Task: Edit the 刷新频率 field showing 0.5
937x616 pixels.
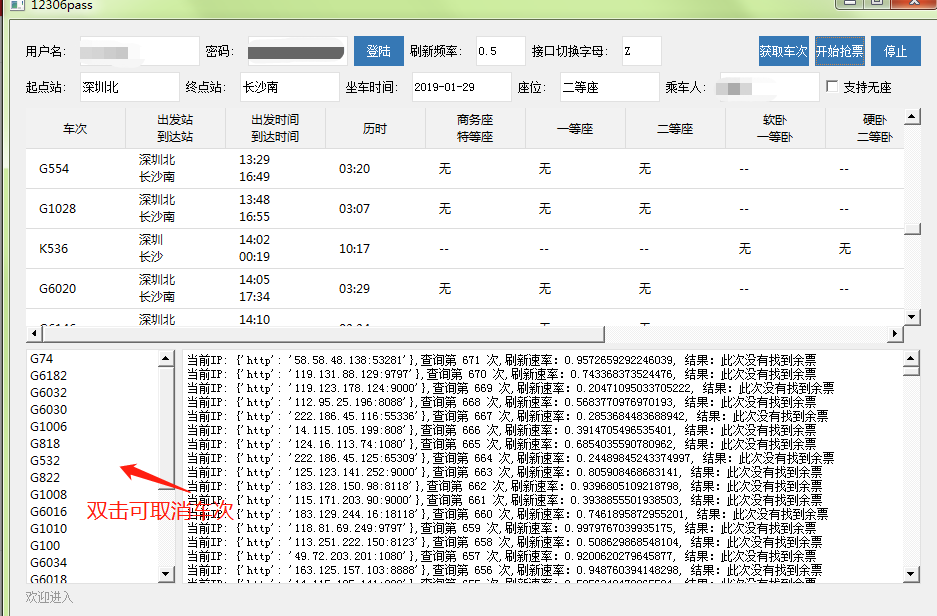Action: coord(500,51)
